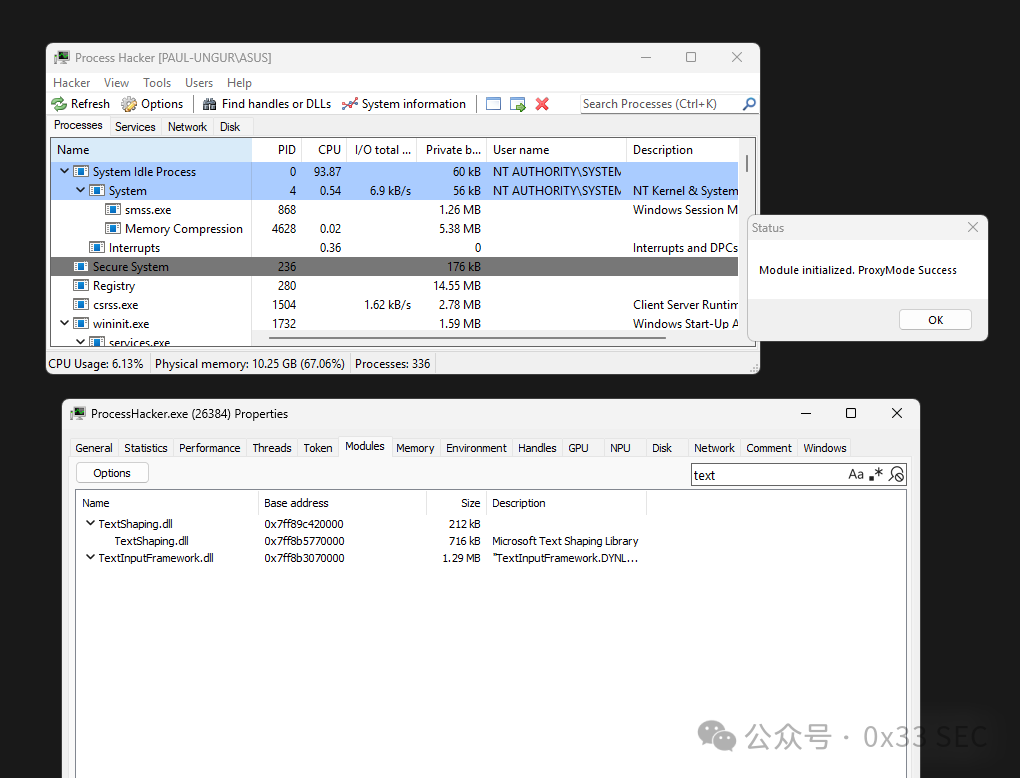Switch to the Network tab in Process Hacker main window
1020x778 pixels.
pos(187,127)
